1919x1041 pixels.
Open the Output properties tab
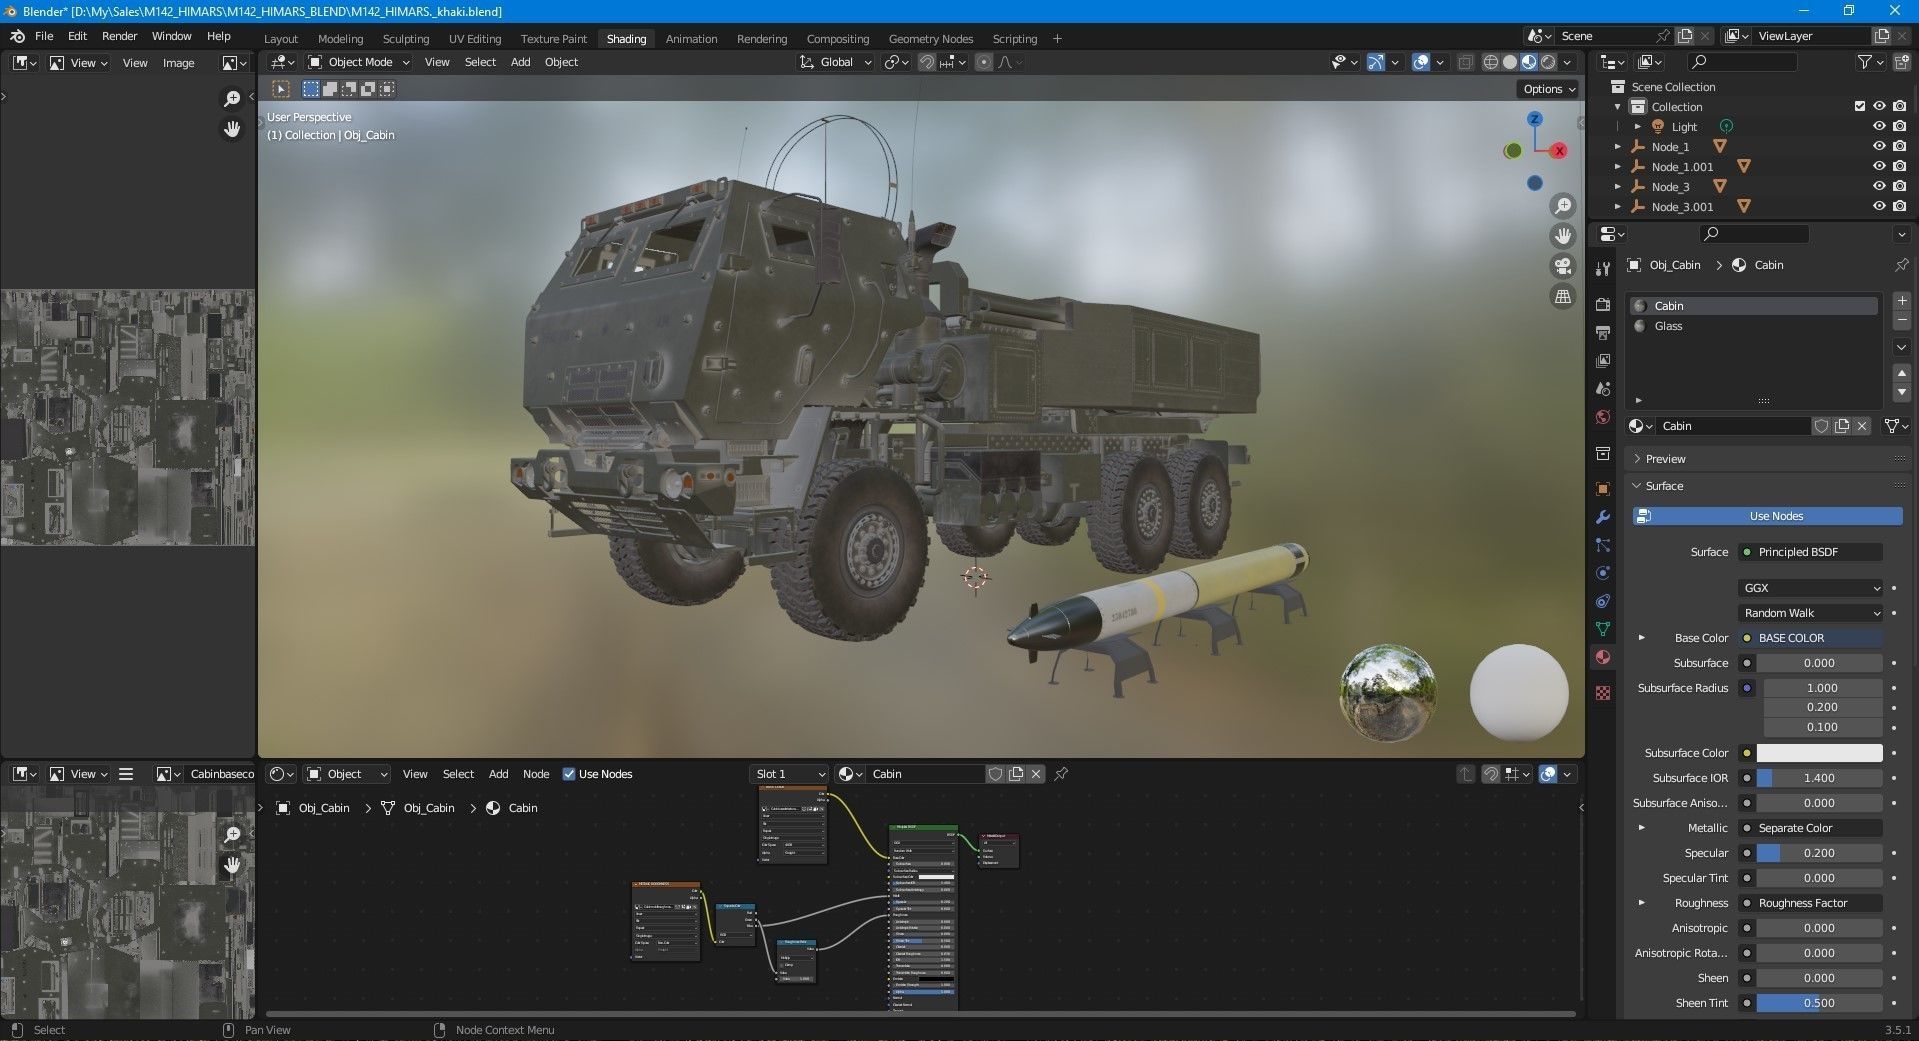(x=1603, y=332)
